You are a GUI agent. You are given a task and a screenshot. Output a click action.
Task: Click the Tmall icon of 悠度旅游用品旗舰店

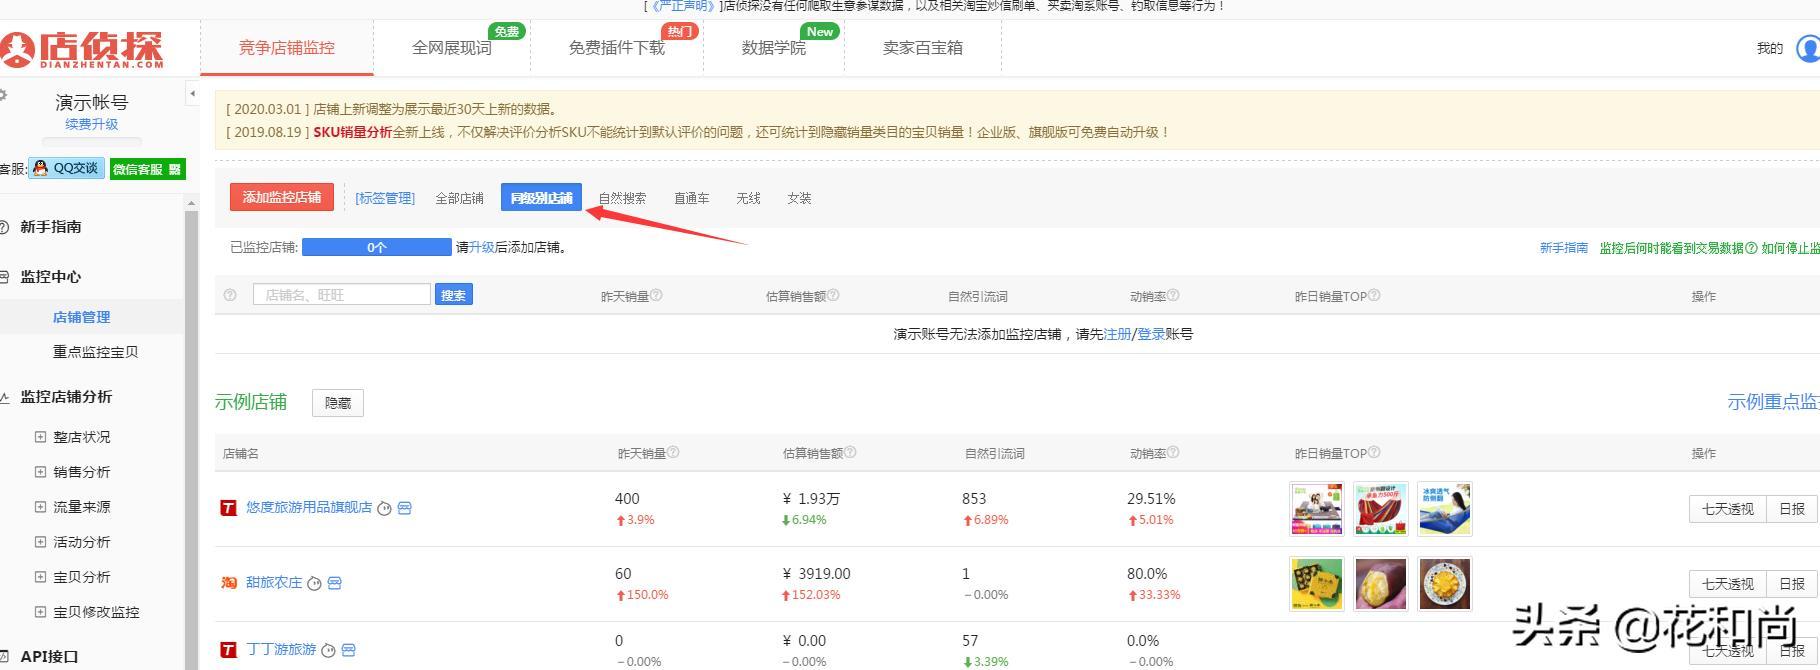click(x=229, y=508)
